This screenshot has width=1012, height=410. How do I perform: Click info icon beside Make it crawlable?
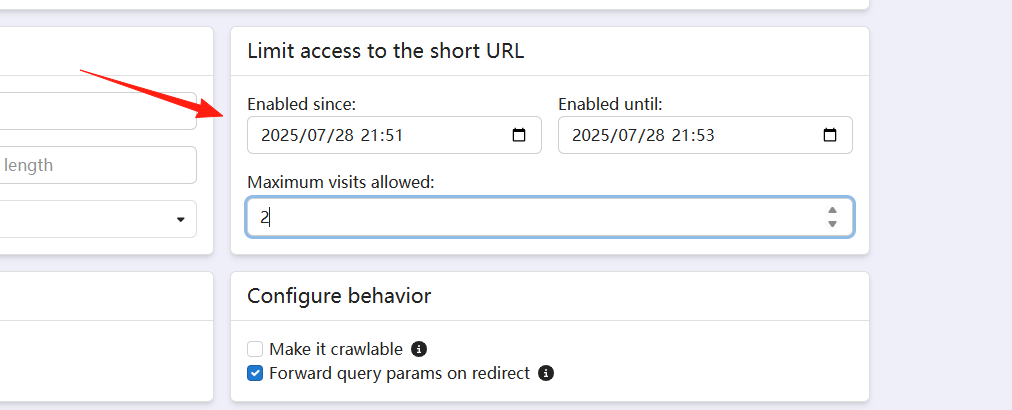pos(419,349)
